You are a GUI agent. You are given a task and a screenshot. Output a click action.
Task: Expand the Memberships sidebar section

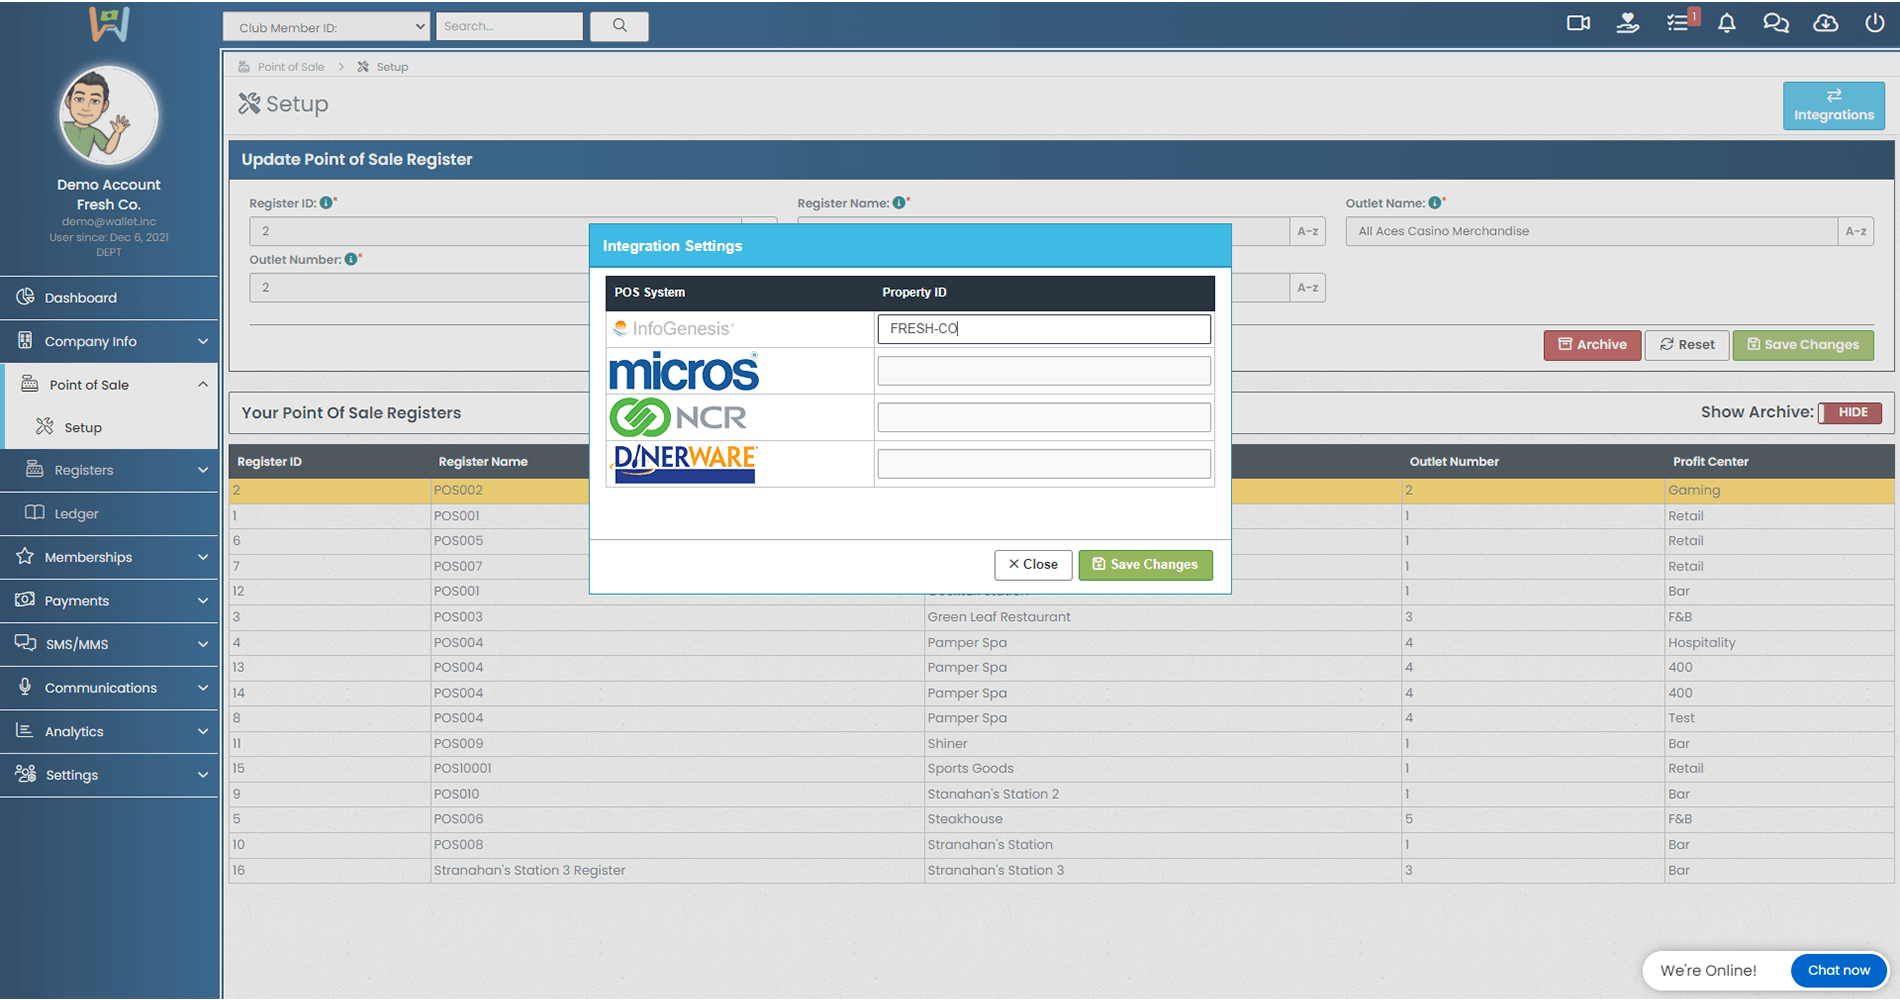pos(109,557)
